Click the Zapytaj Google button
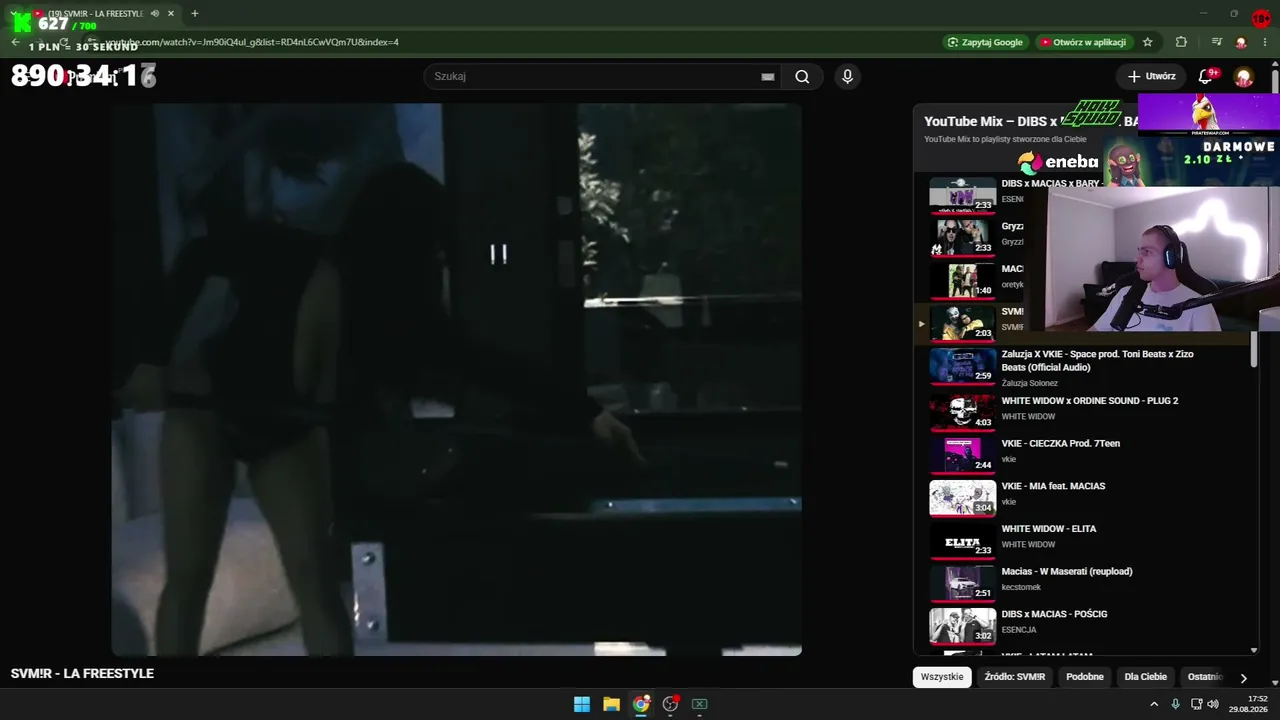The height and width of the screenshot is (720, 1280). pos(985,42)
